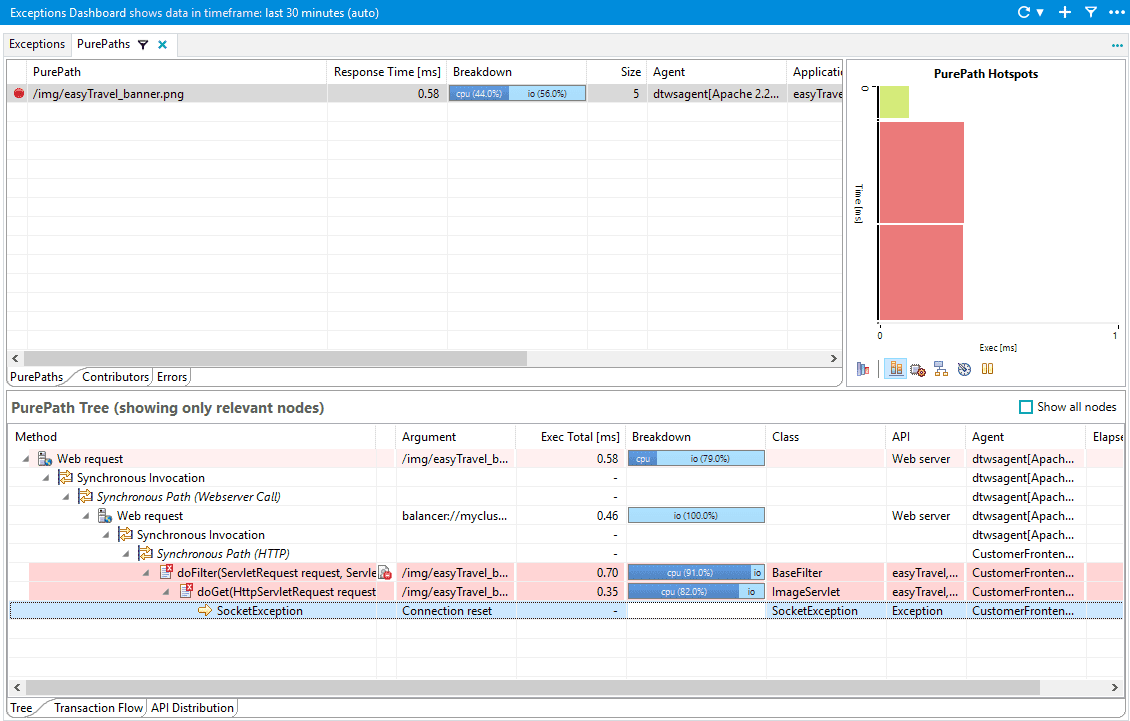Image resolution: width=1130 pixels, height=721 pixels.
Task: Click the Synchronous Path (Webserver Call) icon
Action: [x=85, y=497]
